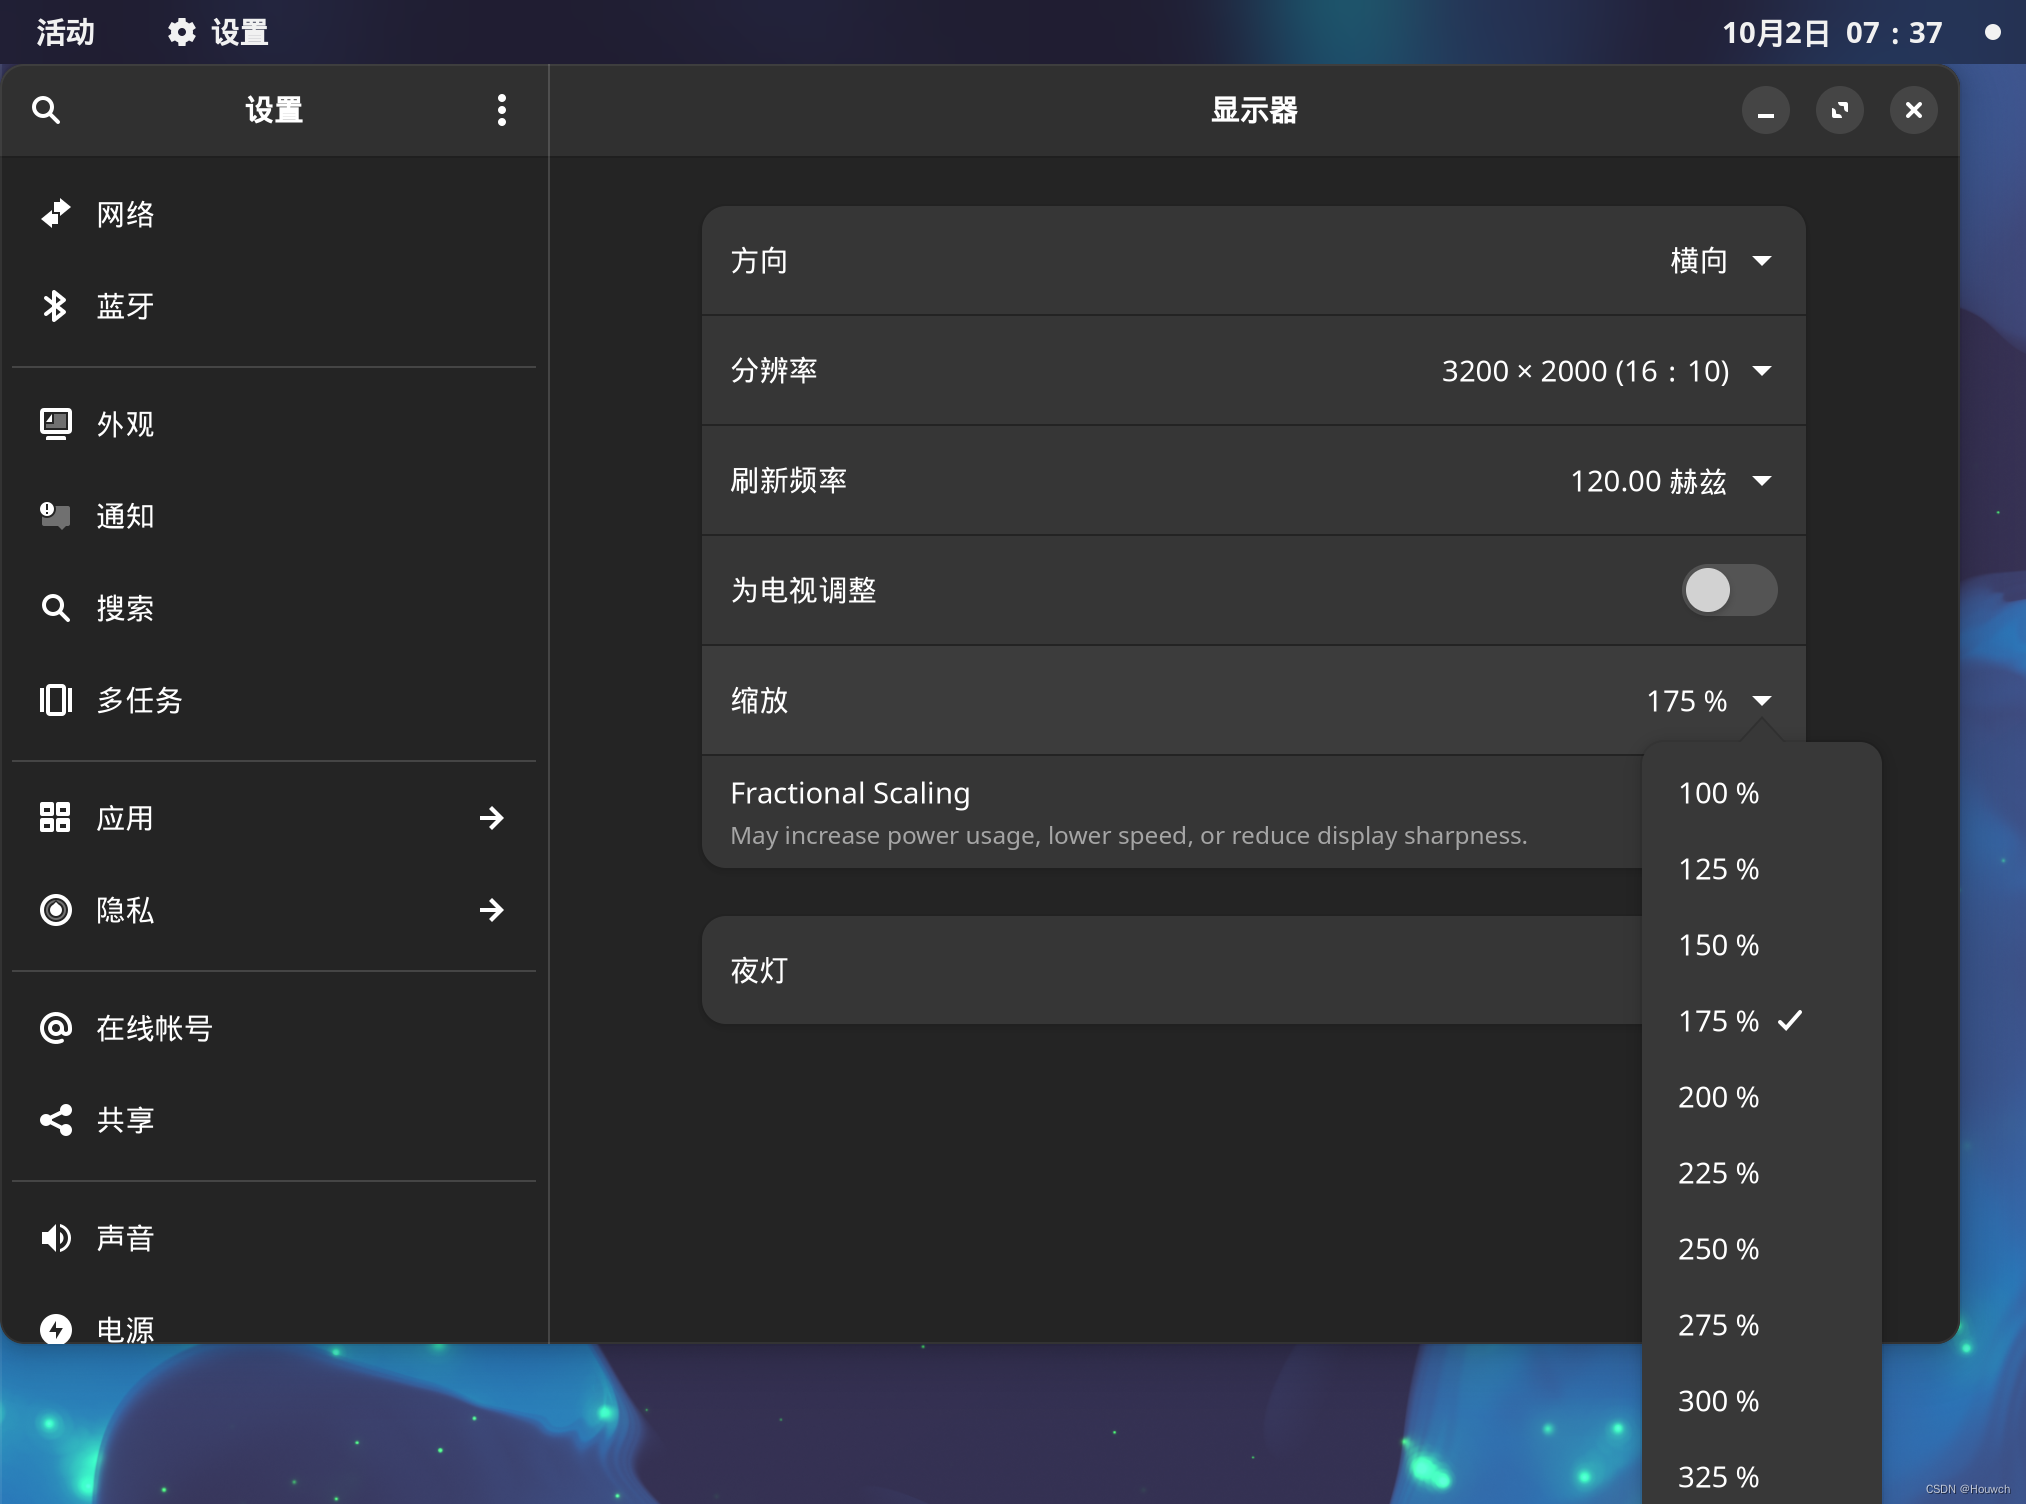Open 外观 (Appearance) settings
This screenshot has height=1504, width=2026.
point(124,424)
